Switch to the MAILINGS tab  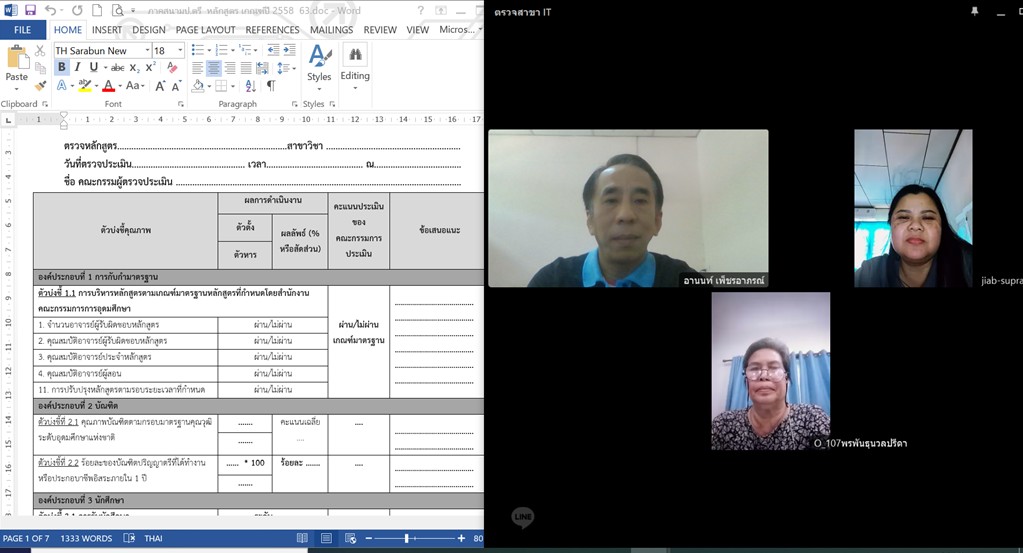331,30
